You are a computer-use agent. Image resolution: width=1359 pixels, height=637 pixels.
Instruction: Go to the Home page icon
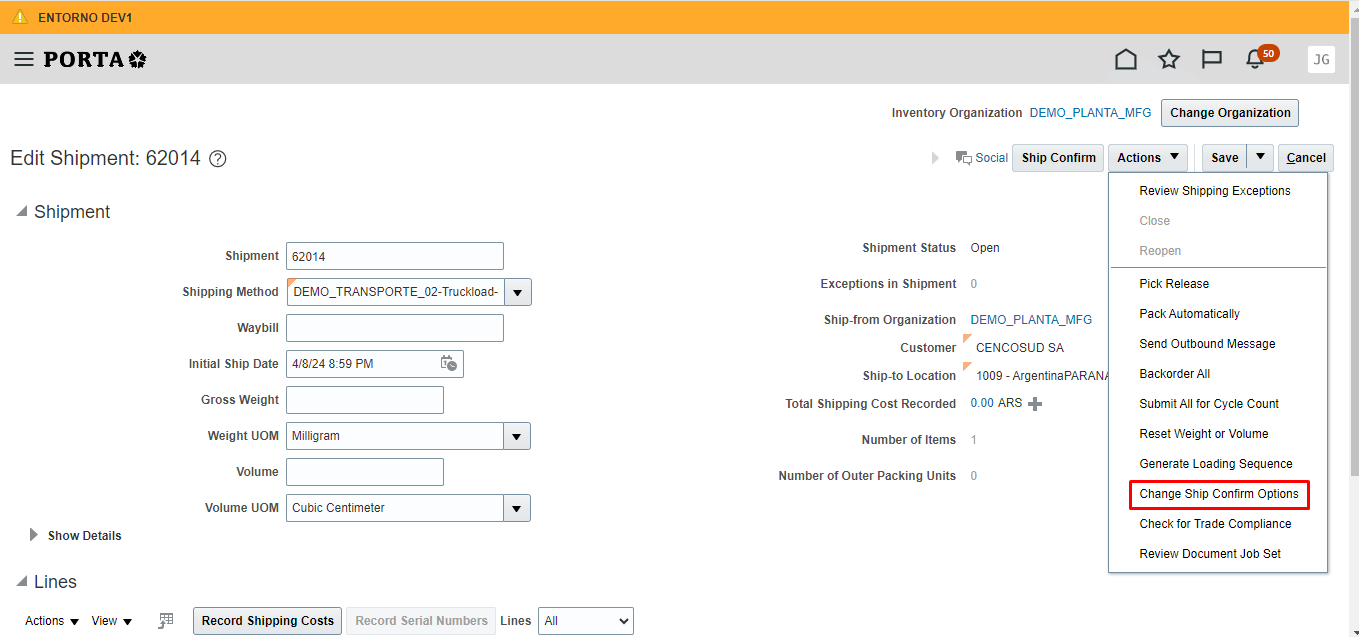(x=1126, y=60)
